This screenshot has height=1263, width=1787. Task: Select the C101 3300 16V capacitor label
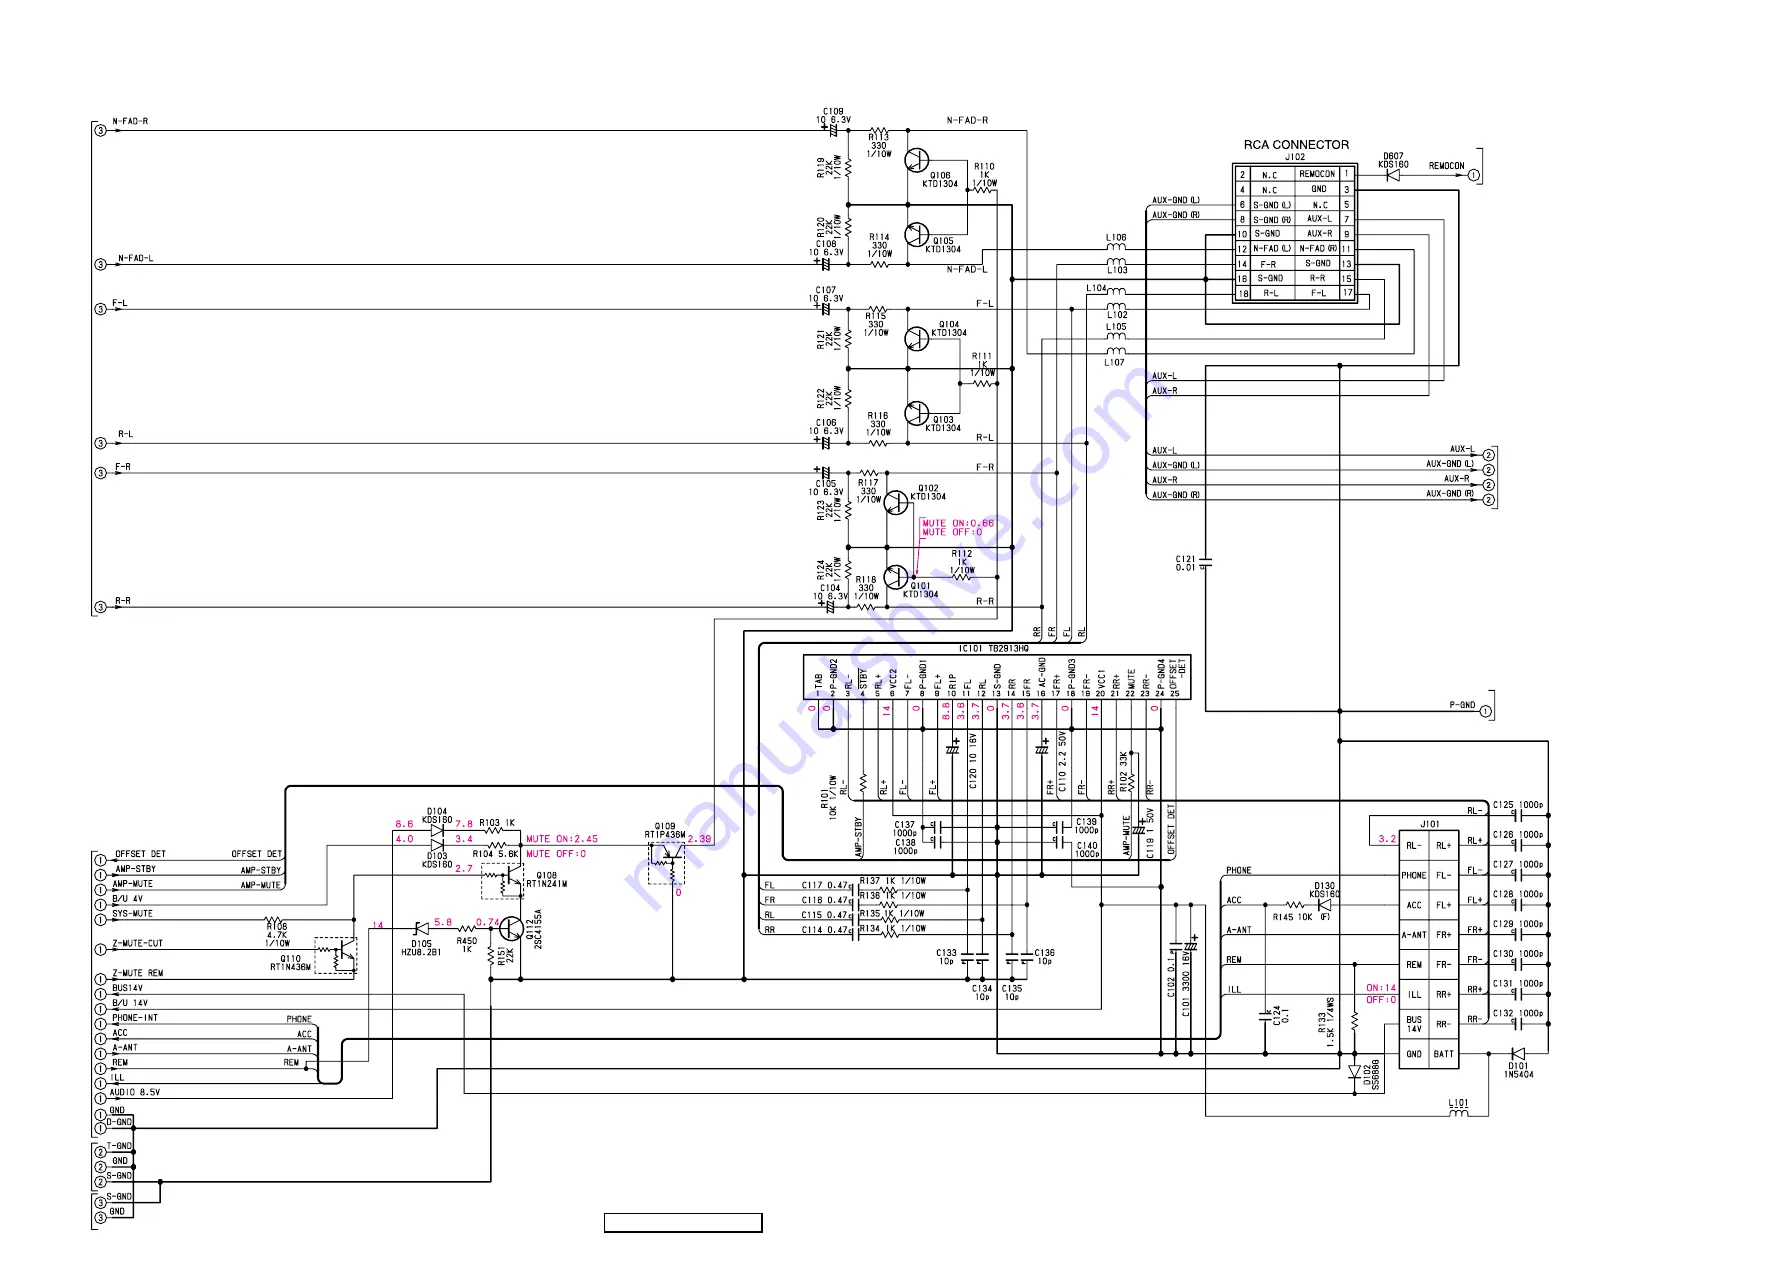click(1187, 985)
